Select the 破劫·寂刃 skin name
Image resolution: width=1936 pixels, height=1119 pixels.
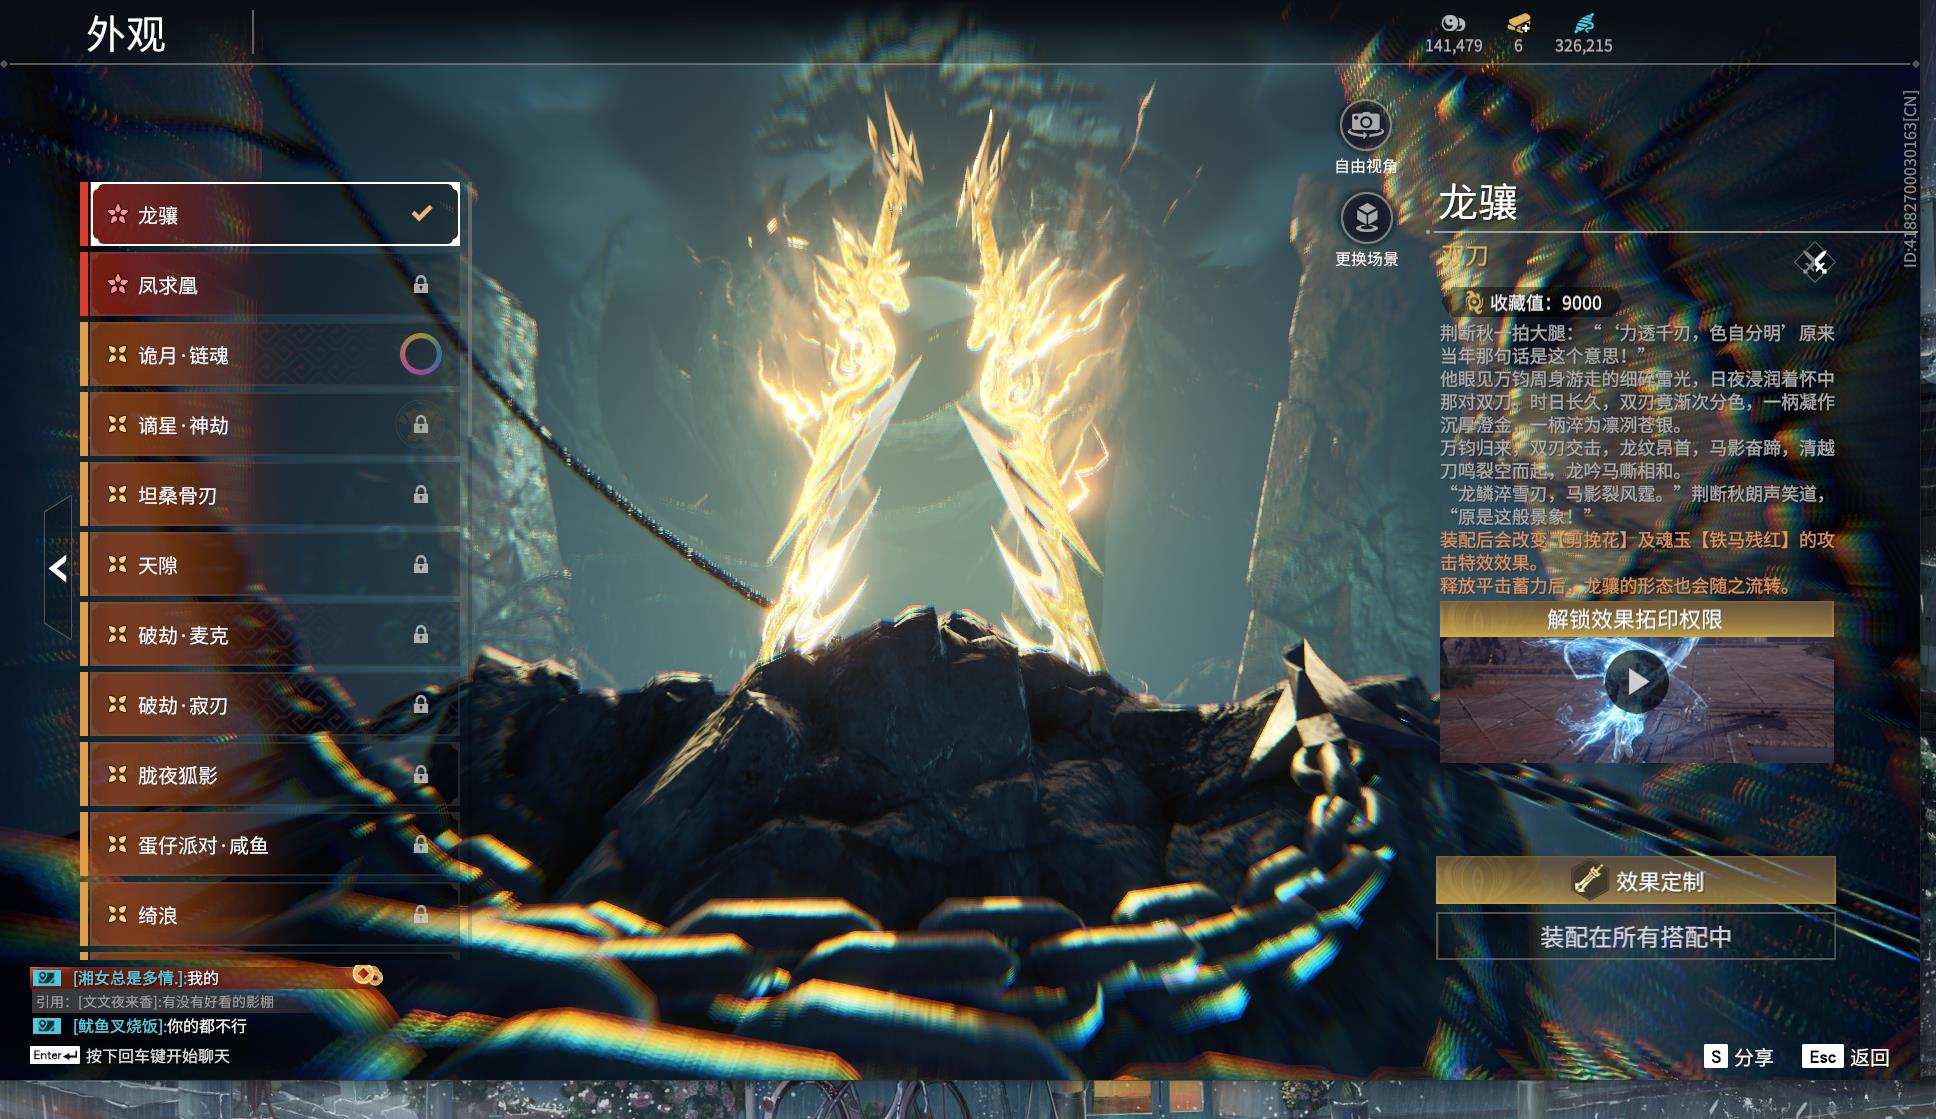(x=183, y=705)
